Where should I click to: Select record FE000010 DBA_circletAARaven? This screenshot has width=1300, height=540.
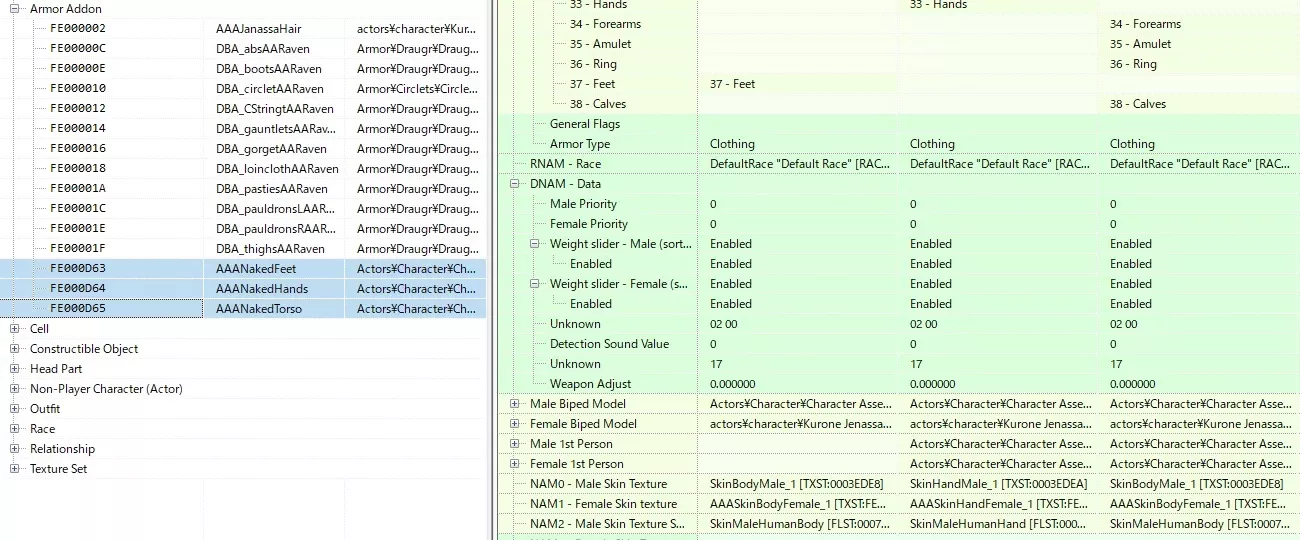[x=244, y=88]
